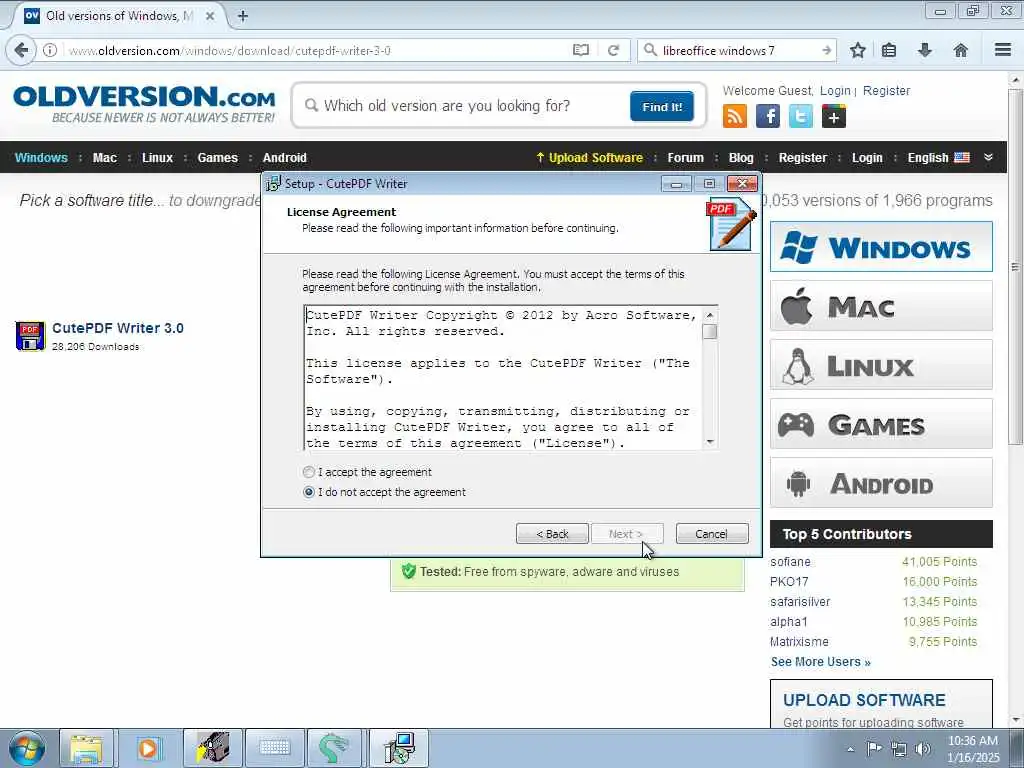Open site information icon in address bar
The height and width of the screenshot is (768, 1024).
50,50
